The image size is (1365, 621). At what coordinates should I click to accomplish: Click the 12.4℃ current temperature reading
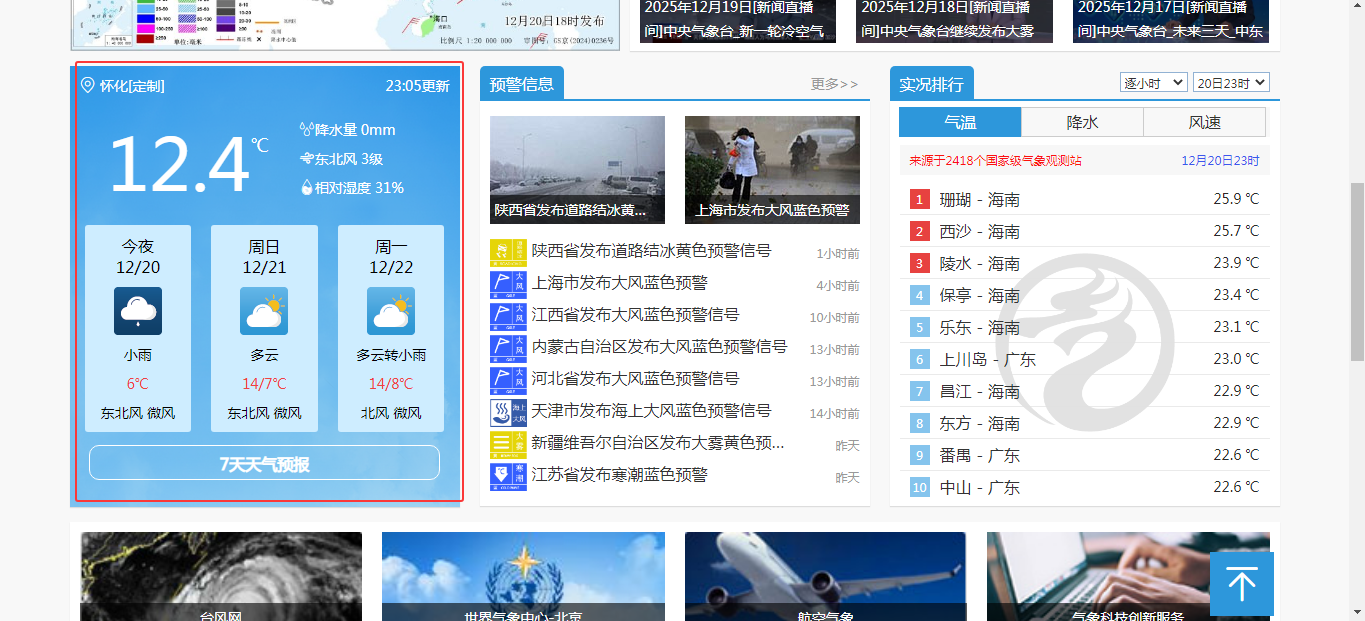[188, 165]
